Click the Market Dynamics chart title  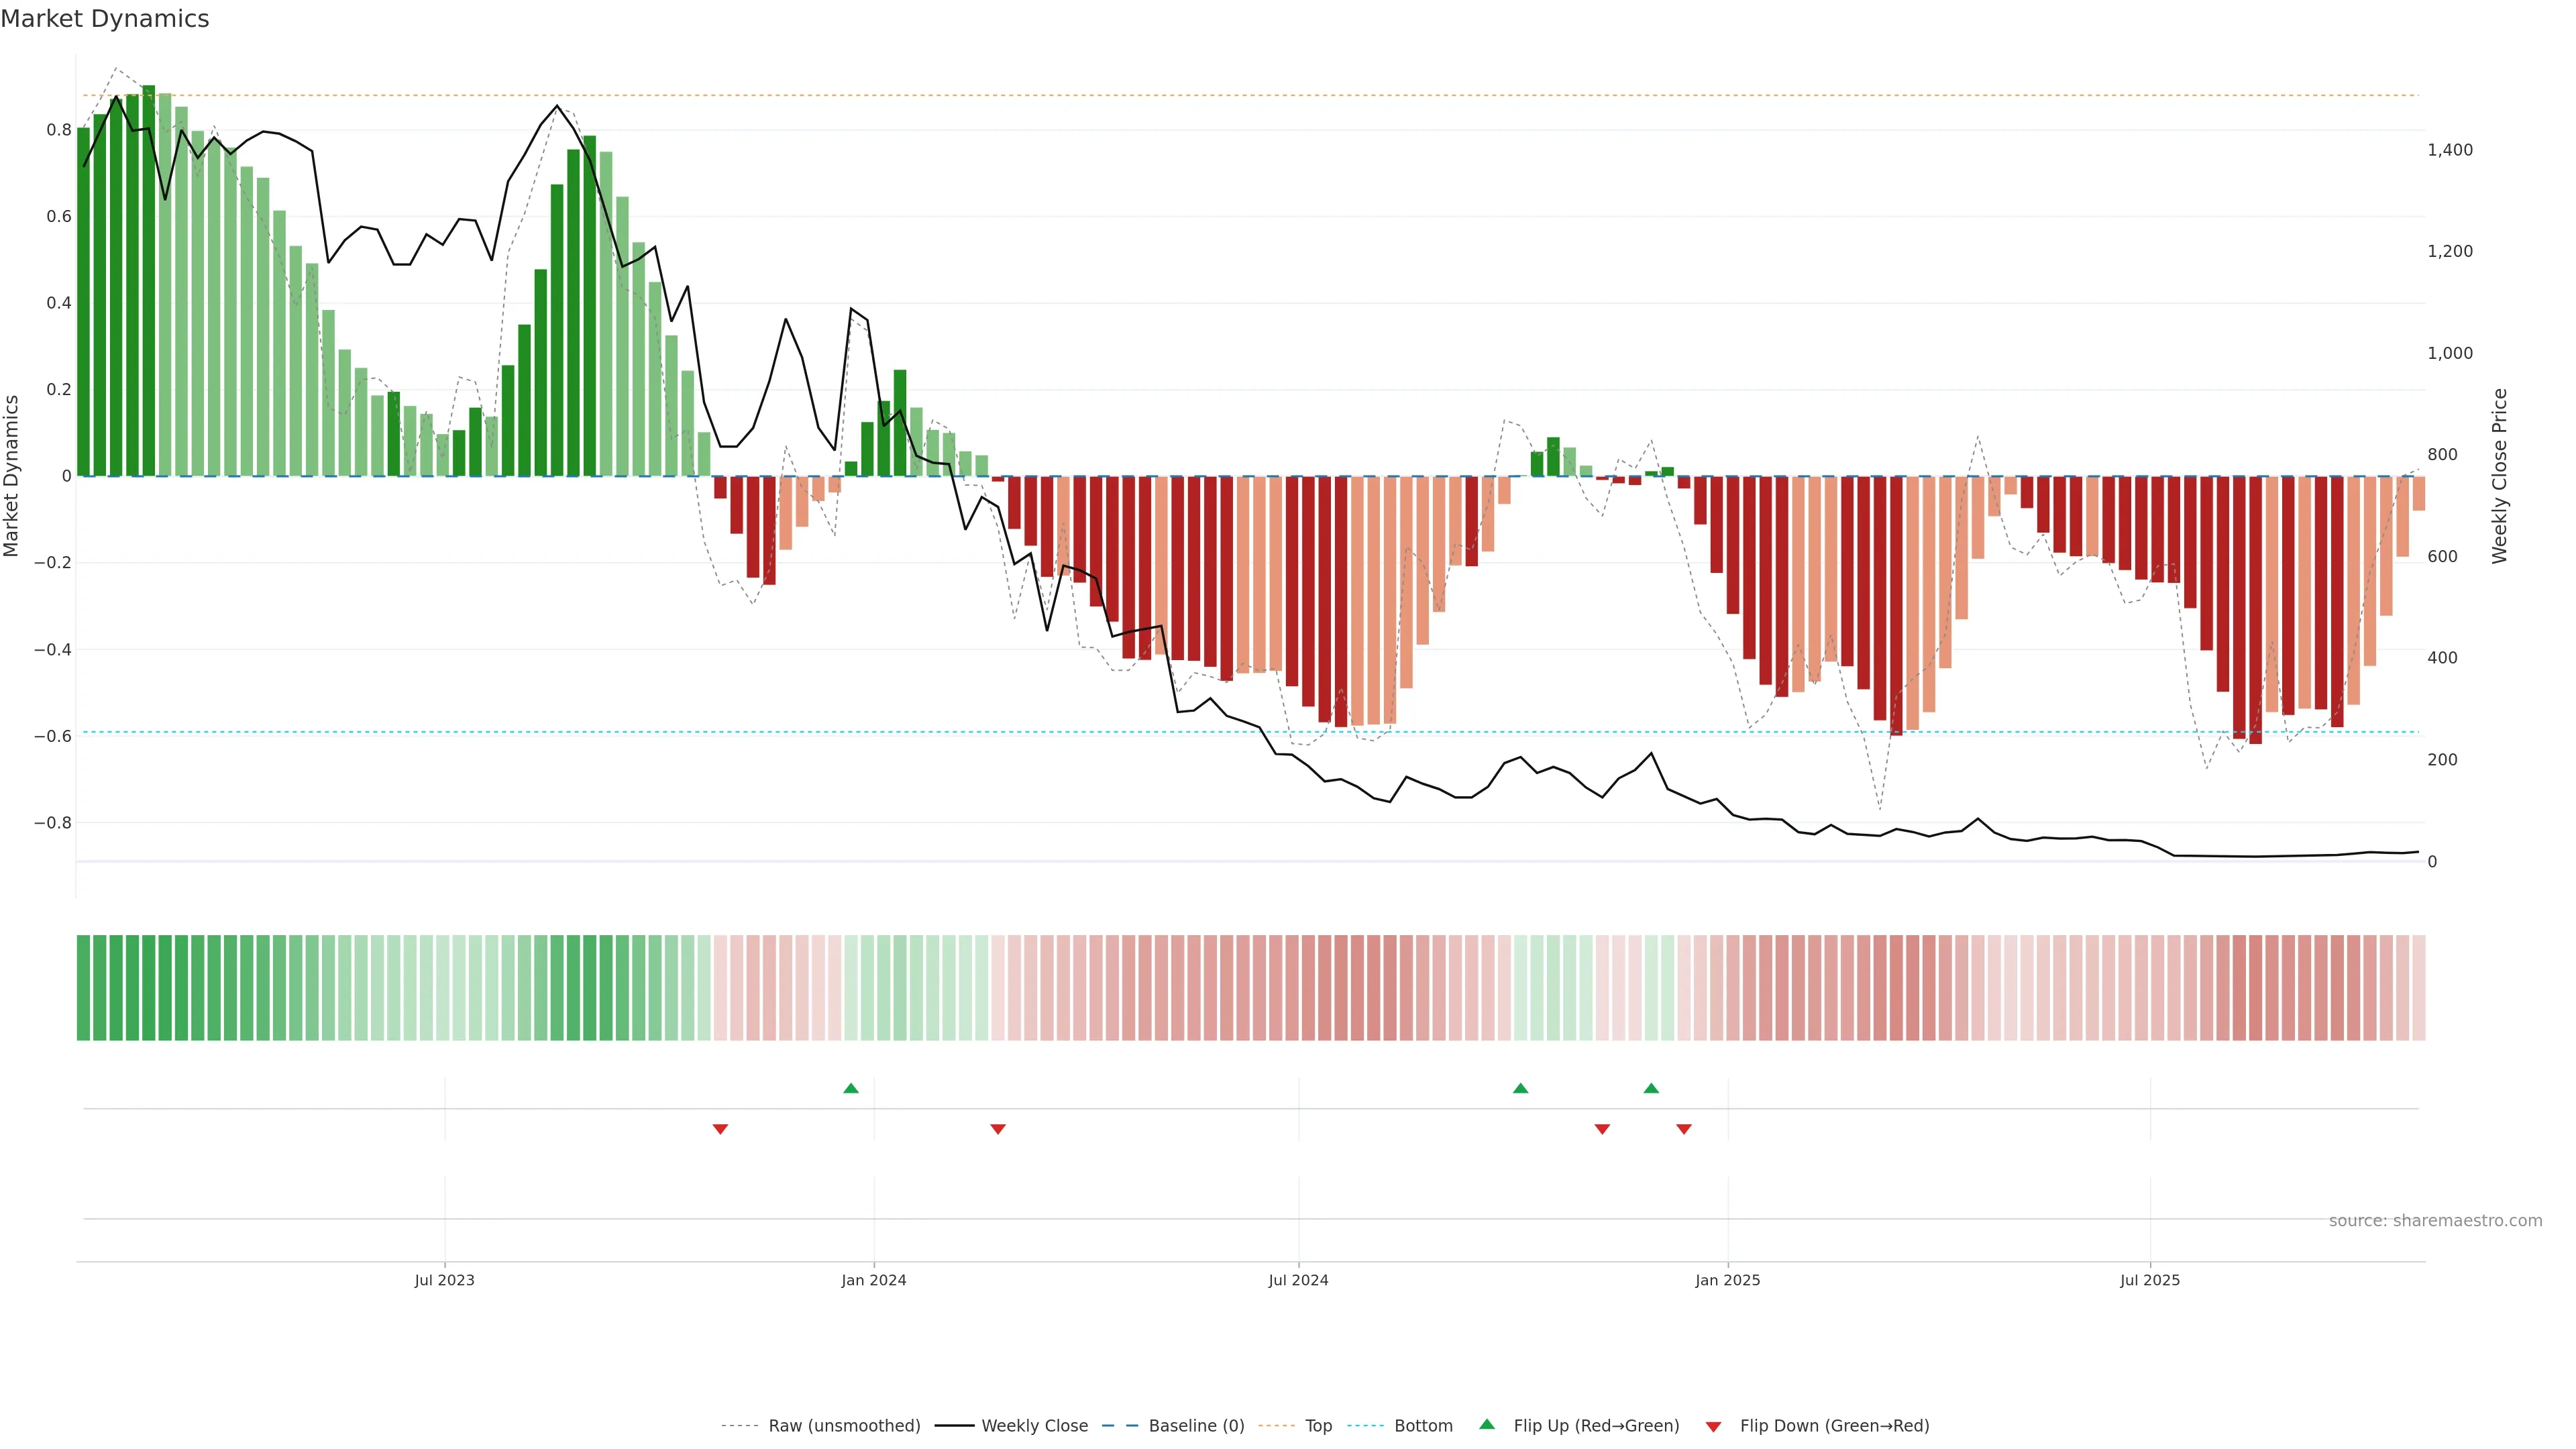[105, 19]
